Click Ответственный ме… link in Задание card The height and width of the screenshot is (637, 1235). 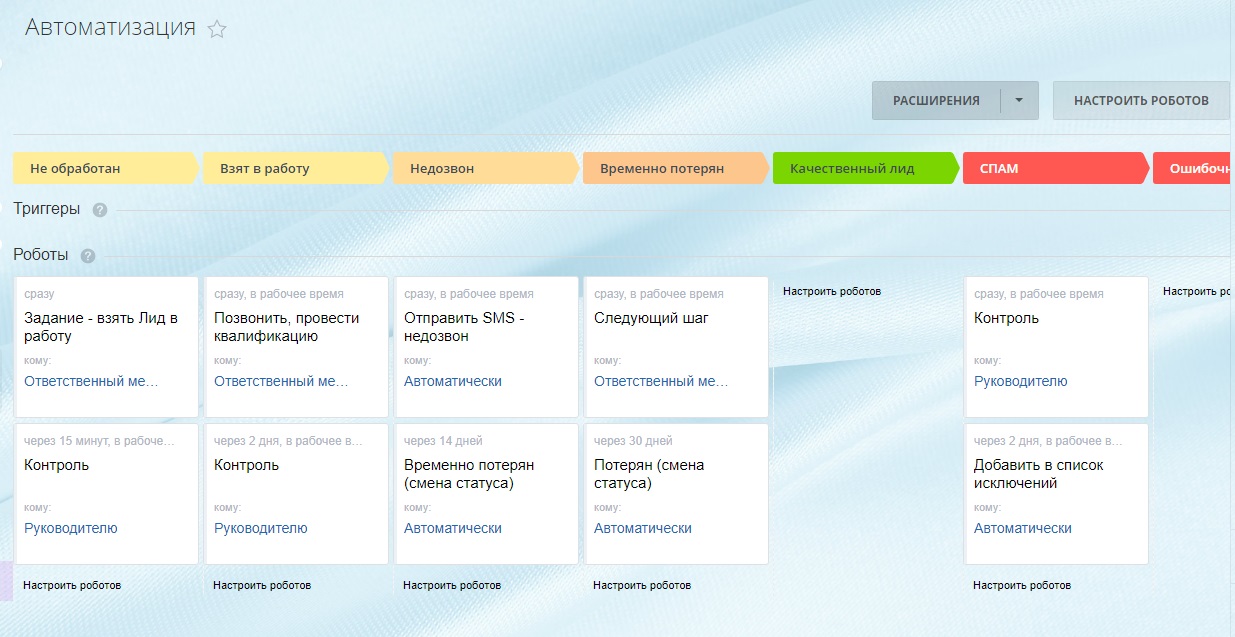91,381
